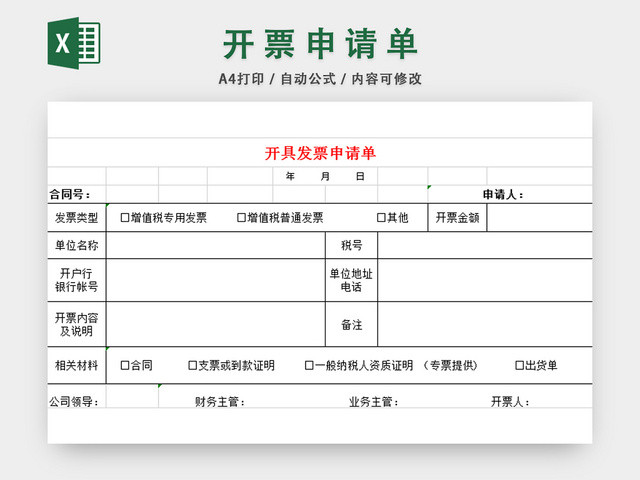This screenshot has height=480, width=640.
Task: Click the blank cell after 税号
Action: coord(485,245)
